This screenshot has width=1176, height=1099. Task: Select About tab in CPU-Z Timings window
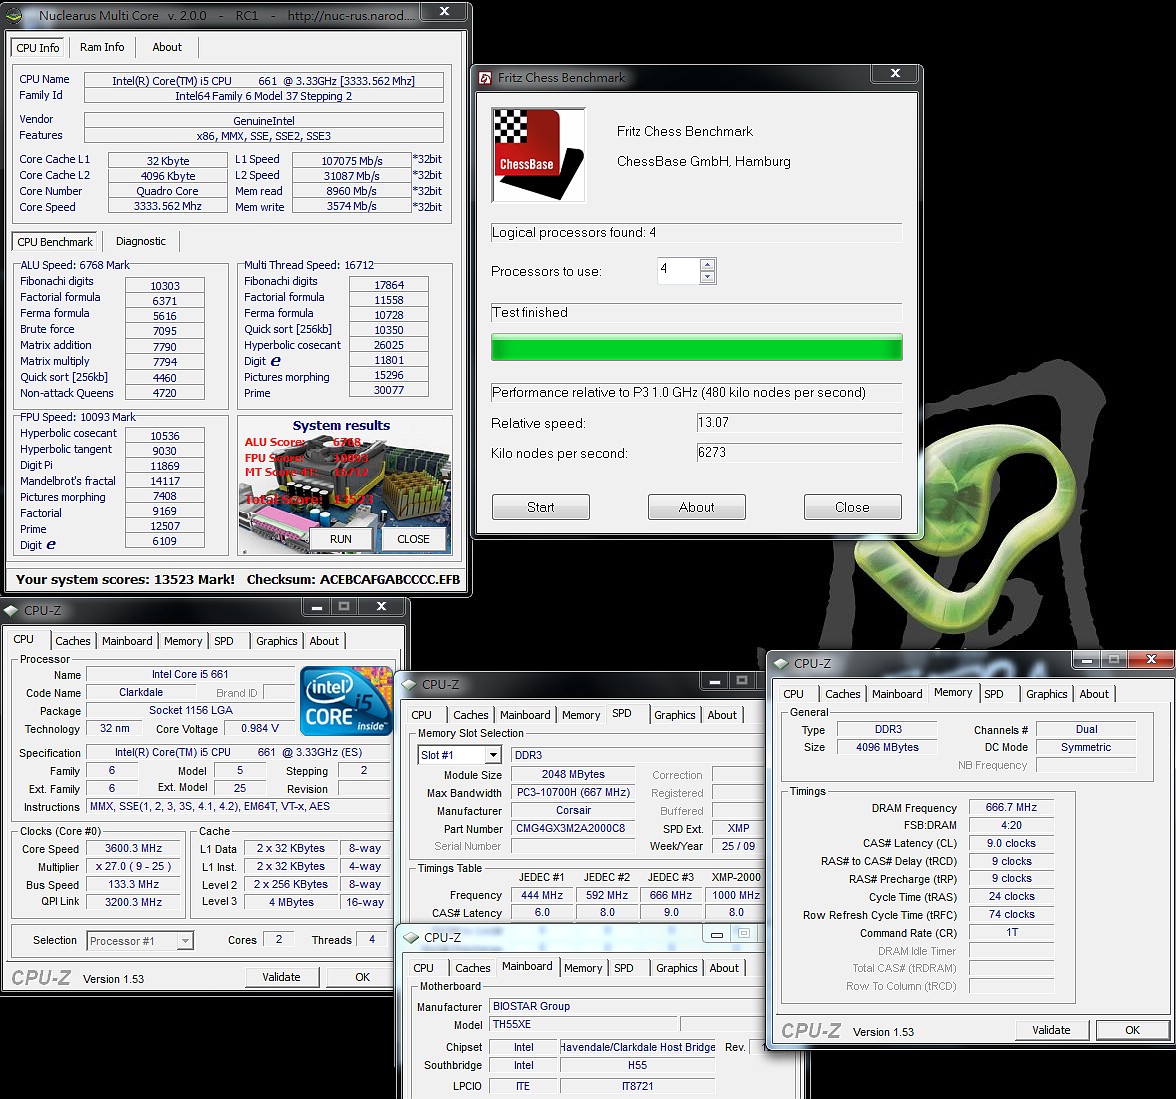point(1094,695)
